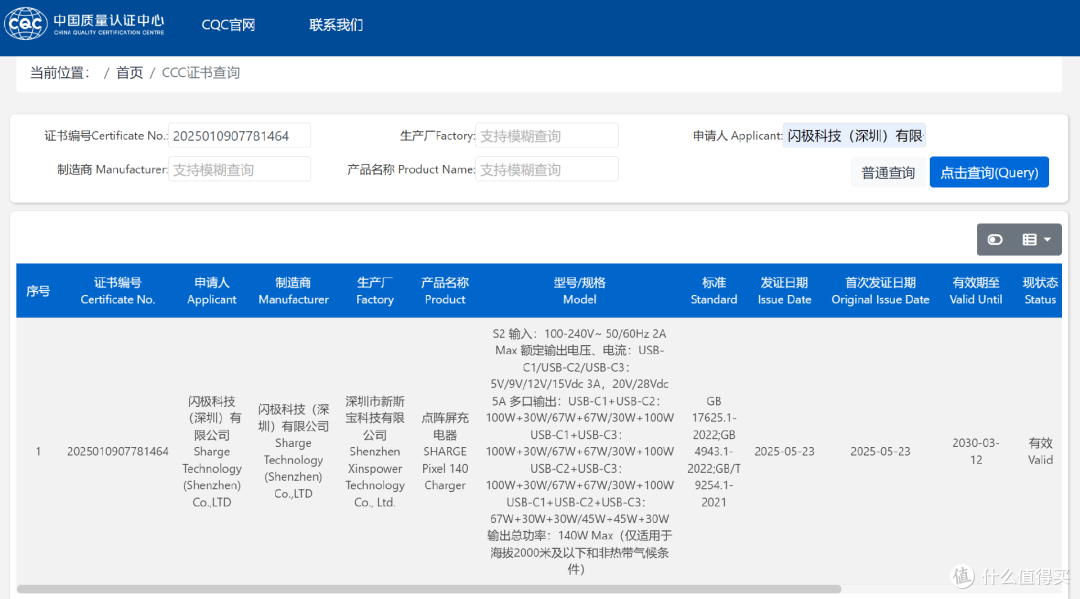1080x599 pixels.
Task: Go to 首页 in the breadcrumb
Action: (x=129, y=73)
